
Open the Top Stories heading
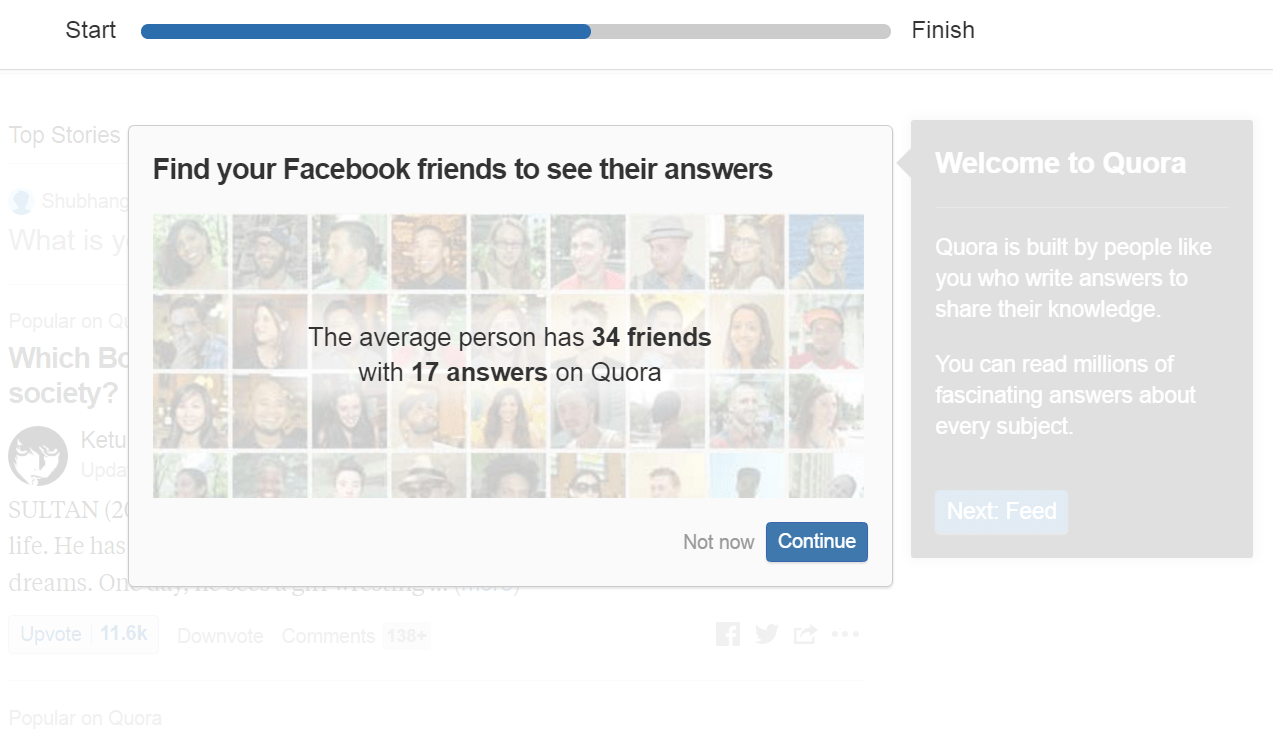tap(65, 135)
